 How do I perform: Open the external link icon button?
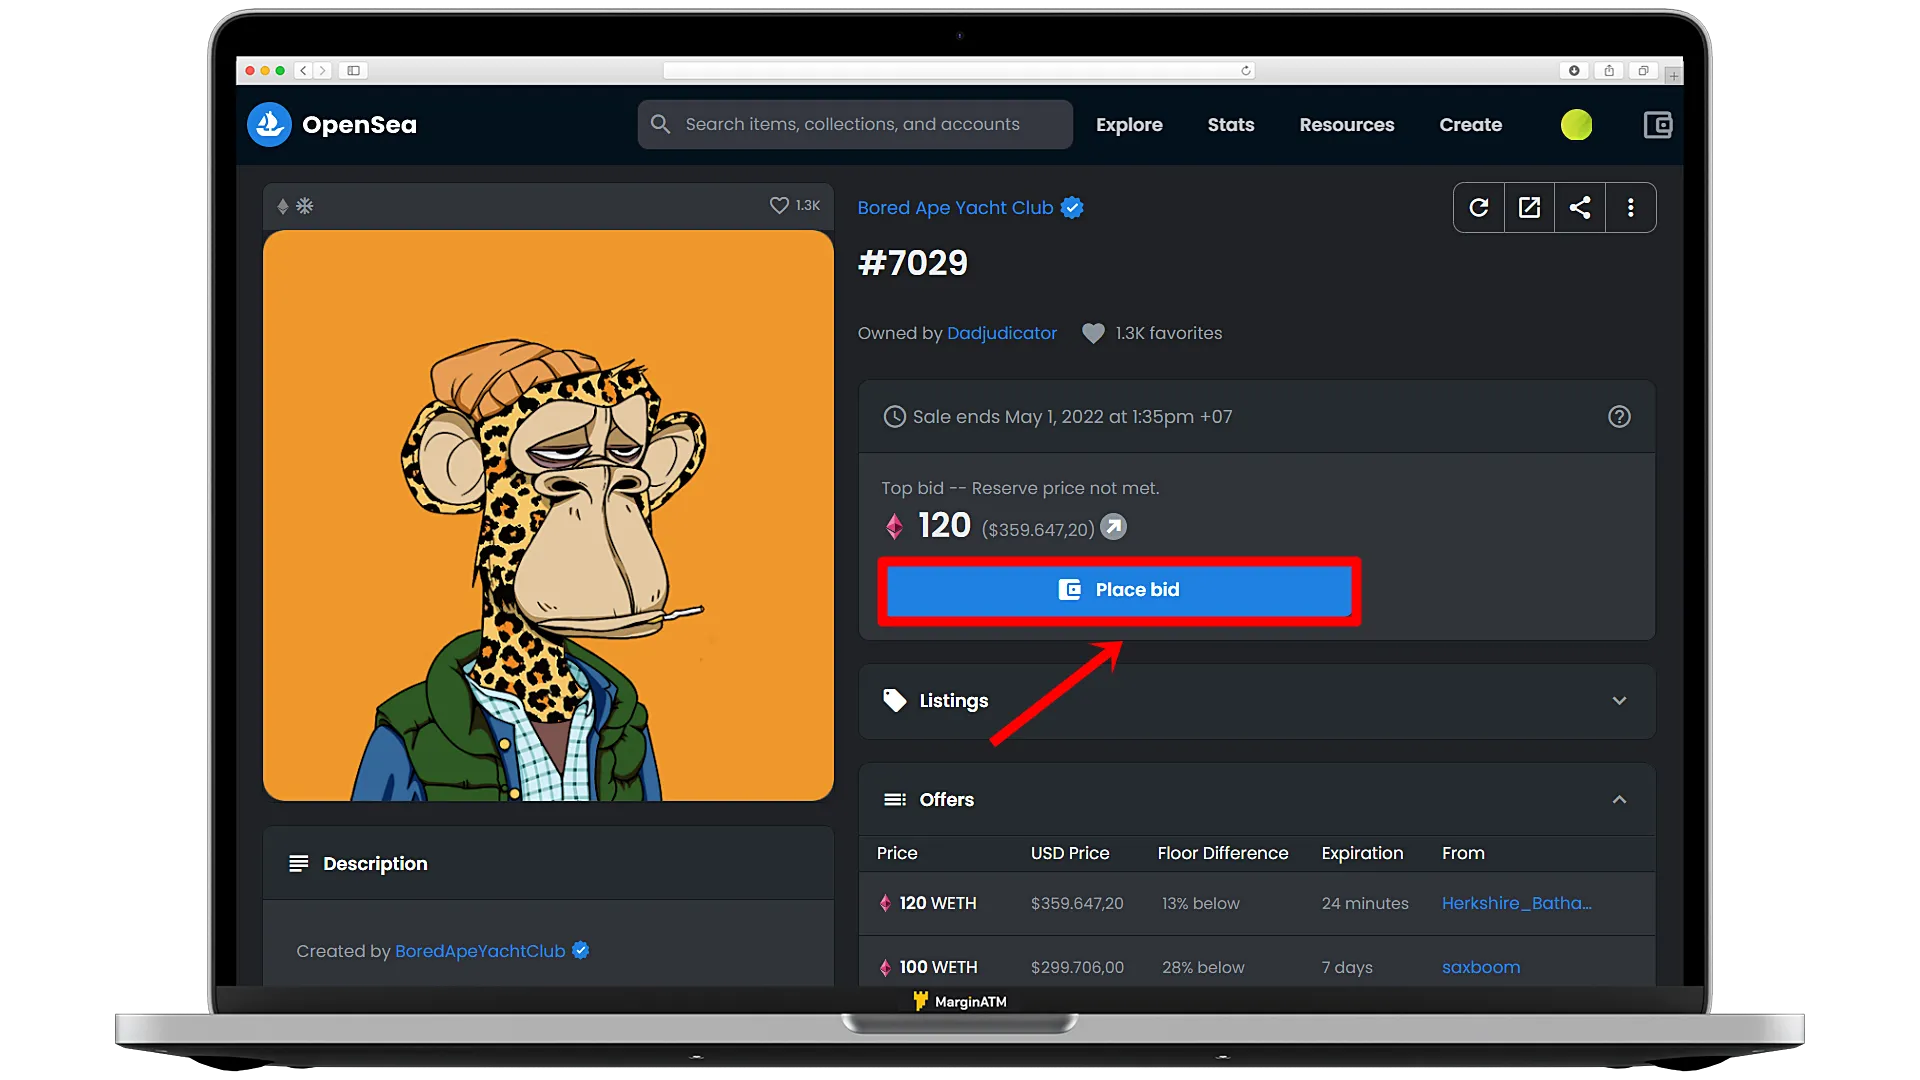coord(1530,208)
